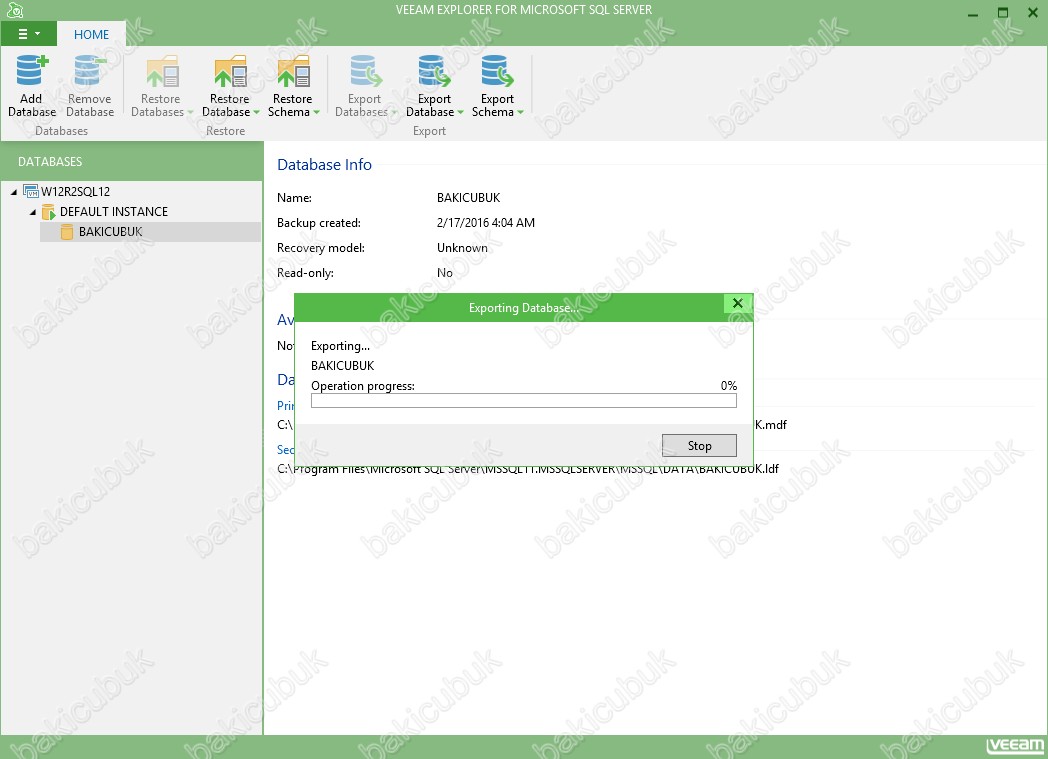1048x759 pixels.
Task: Click the 0% progress percentage
Action: [729, 386]
